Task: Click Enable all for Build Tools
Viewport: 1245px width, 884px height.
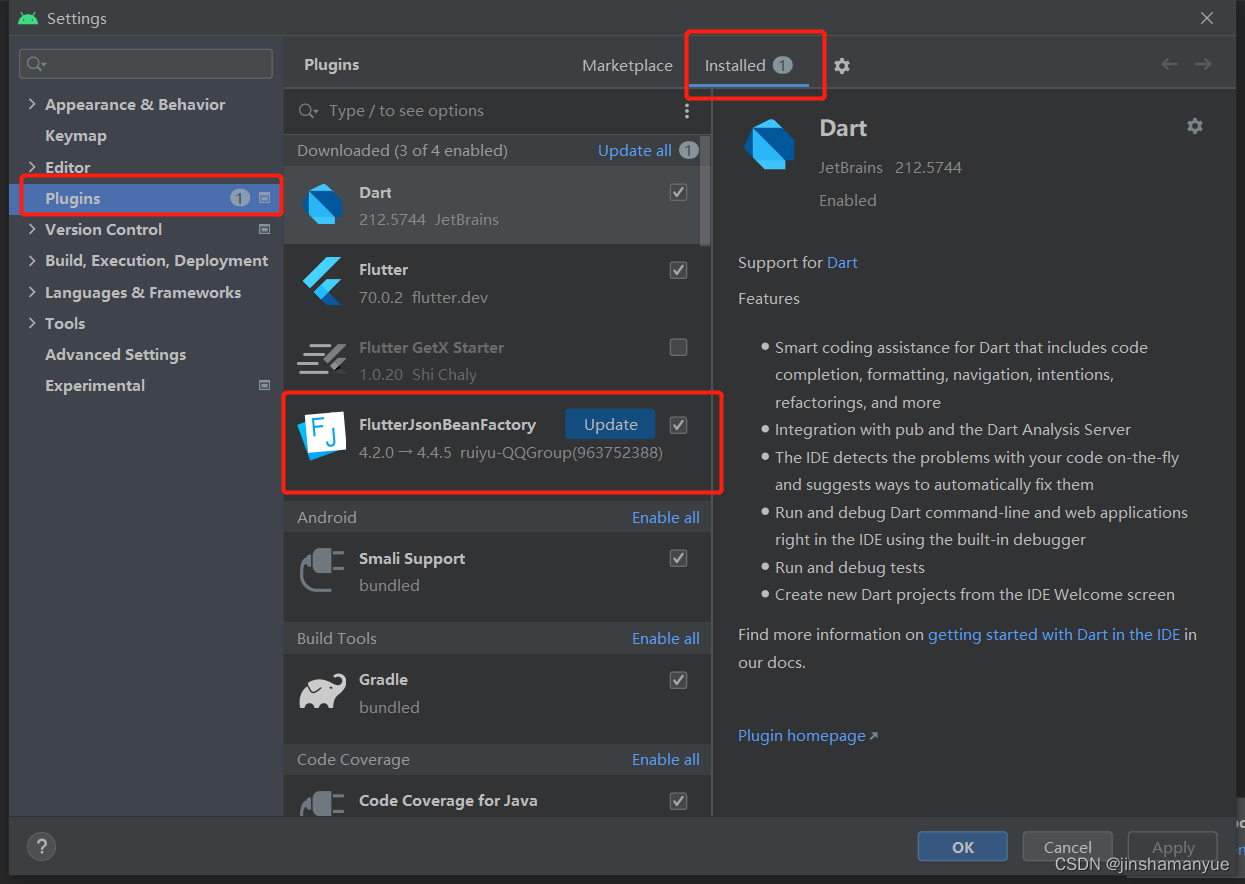Action: pyautogui.click(x=666, y=638)
